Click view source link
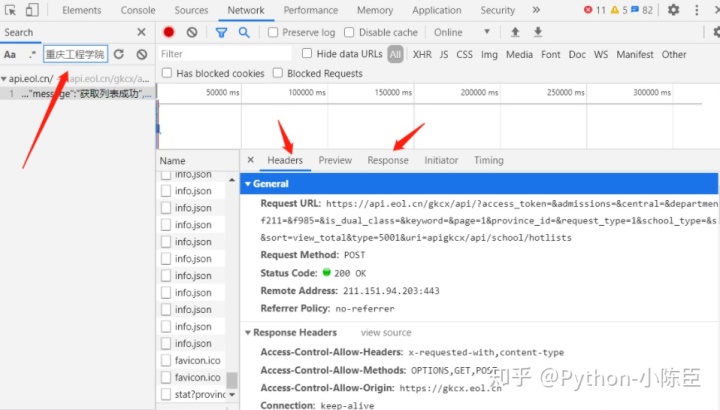The width and height of the screenshot is (720, 410). click(386, 332)
